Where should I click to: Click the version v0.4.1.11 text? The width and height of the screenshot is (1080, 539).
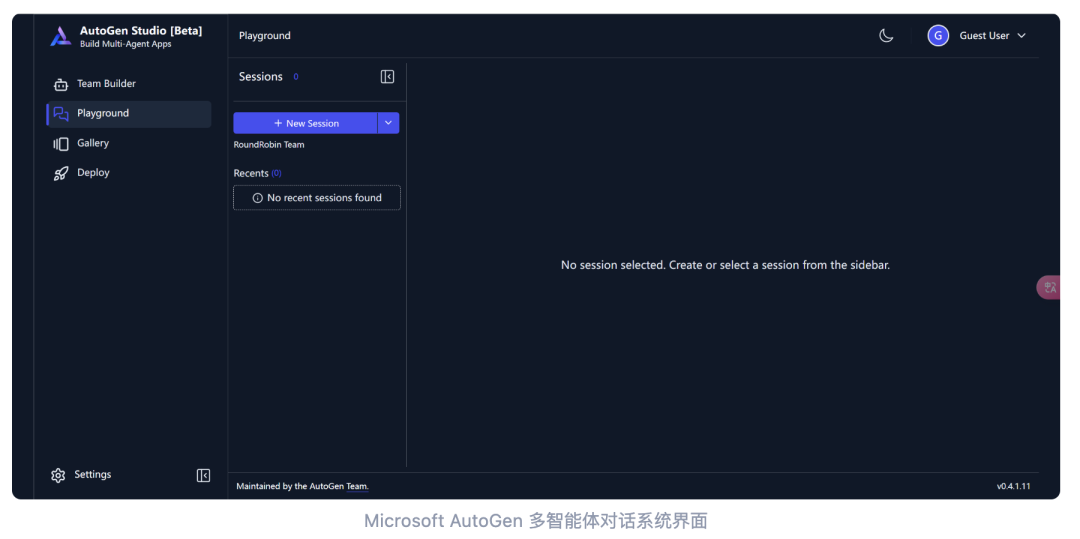coord(1013,486)
